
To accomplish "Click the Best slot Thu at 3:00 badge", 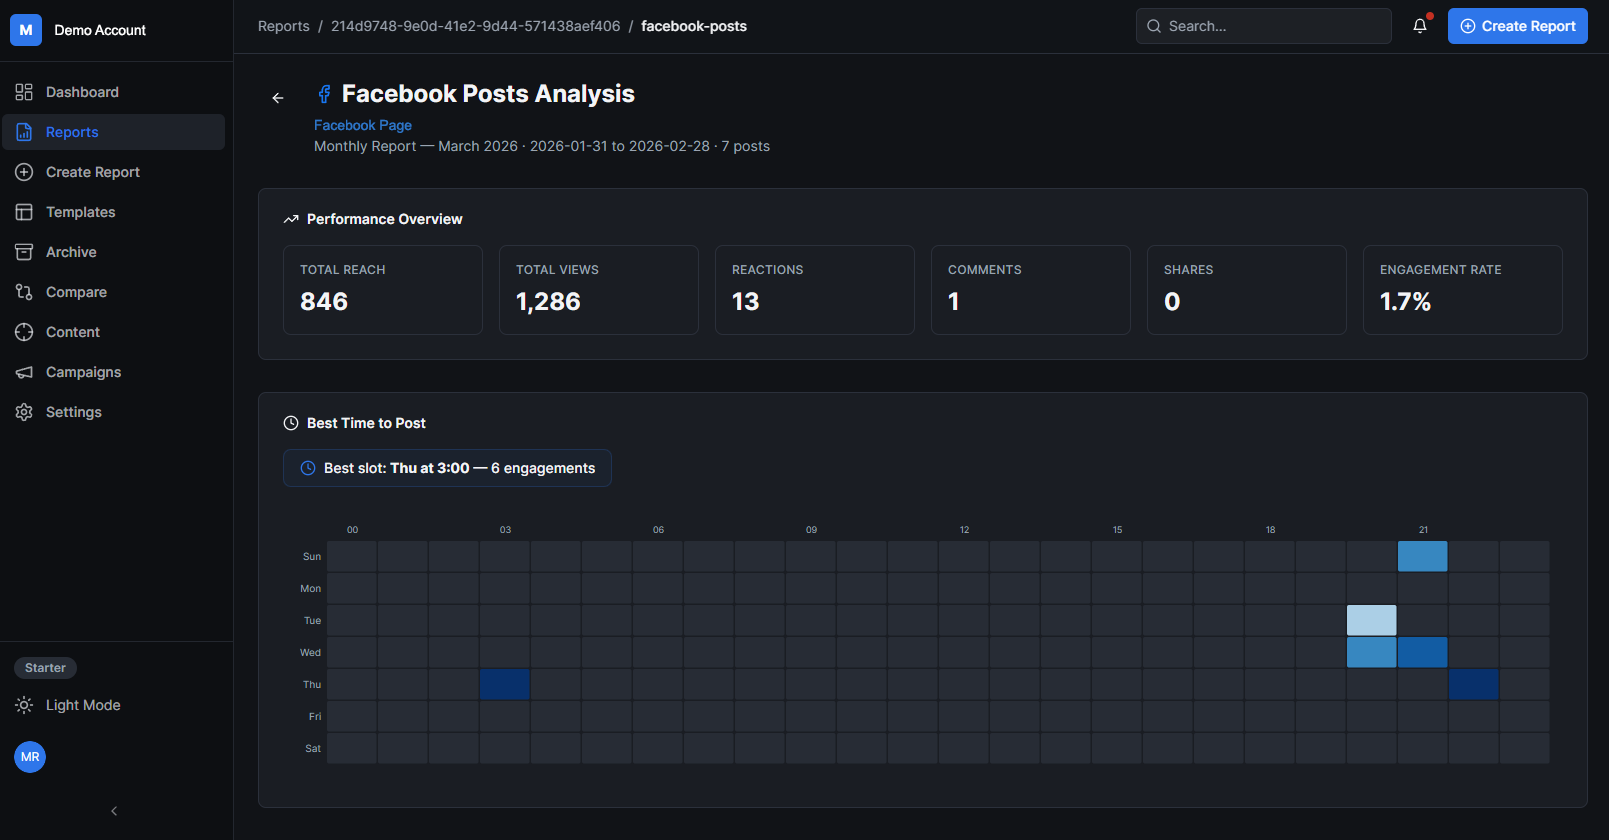I will pyautogui.click(x=447, y=468).
